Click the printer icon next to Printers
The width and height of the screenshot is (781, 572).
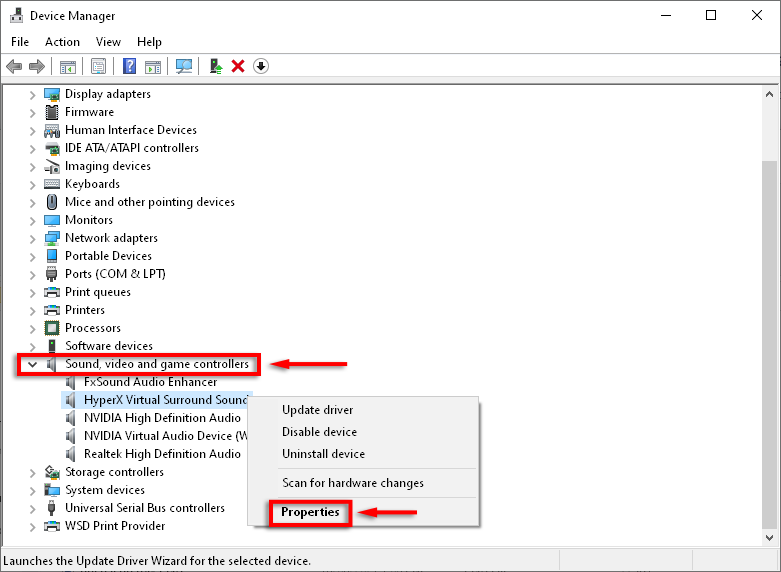tap(52, 310)
